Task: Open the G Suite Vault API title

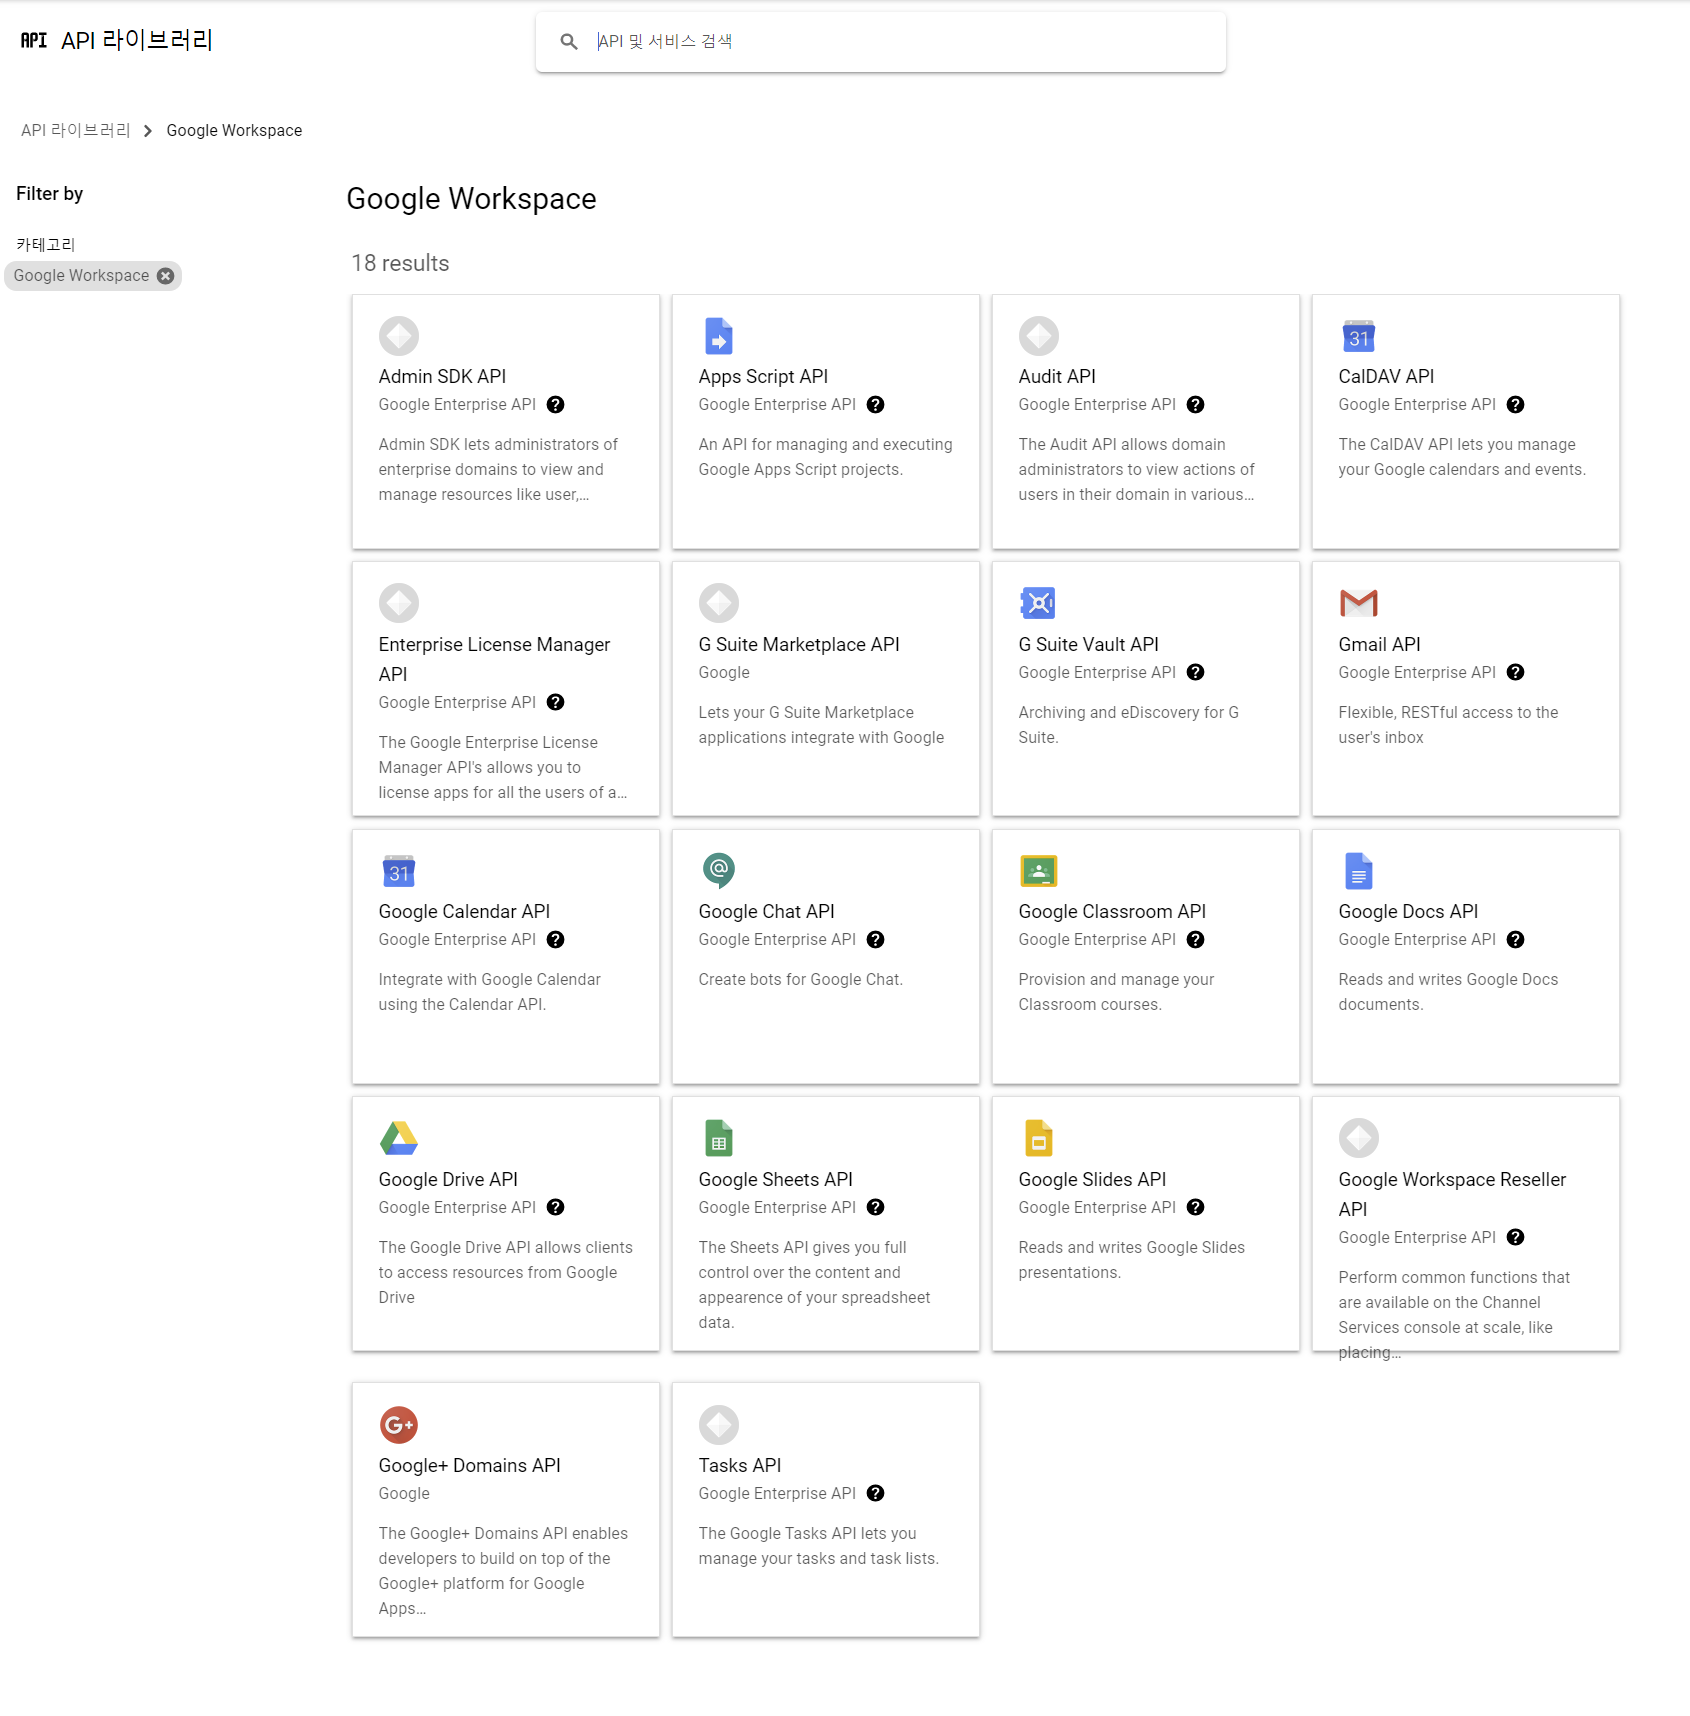Action: point(1088,644)
